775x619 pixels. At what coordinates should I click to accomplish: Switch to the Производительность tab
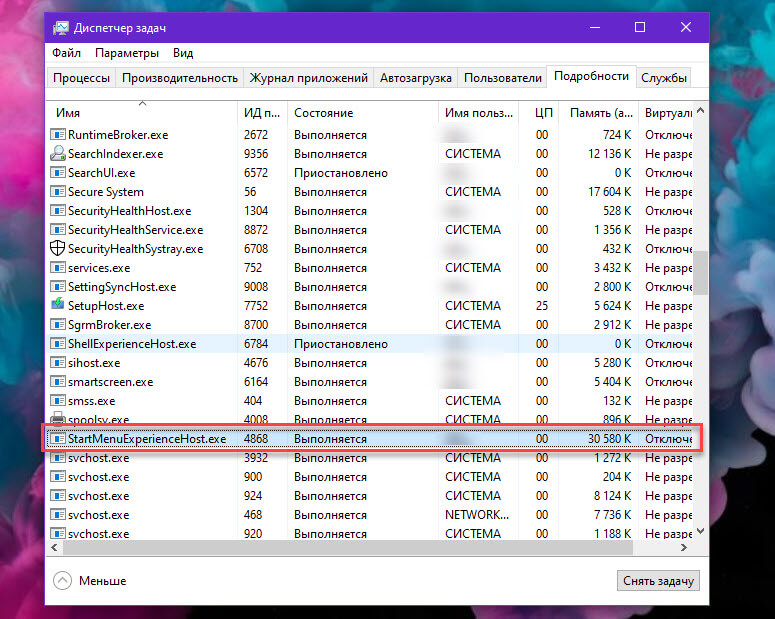click(x=179, y=78)
